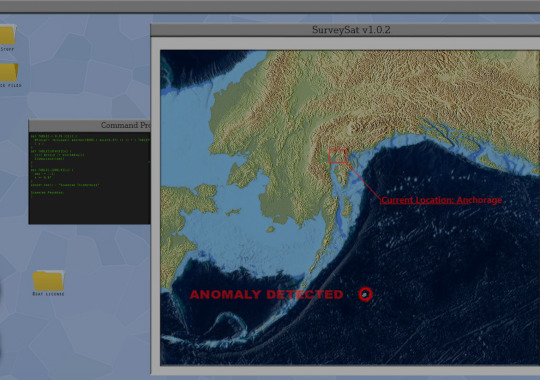Click the Boat License folder label

coord(48,294)
